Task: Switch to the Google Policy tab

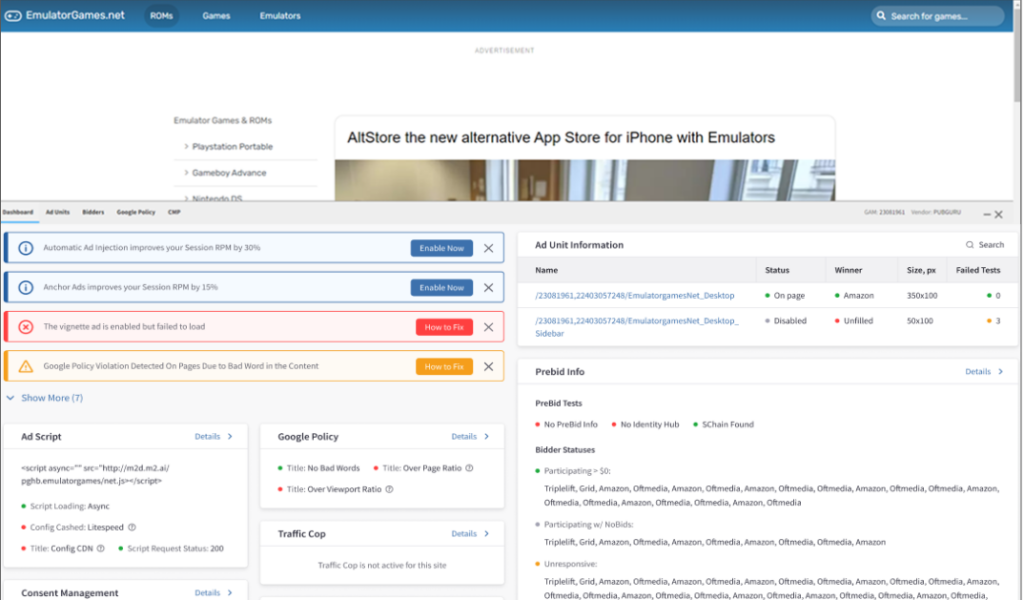Action: pyautogui.click(x=136, y=212)
